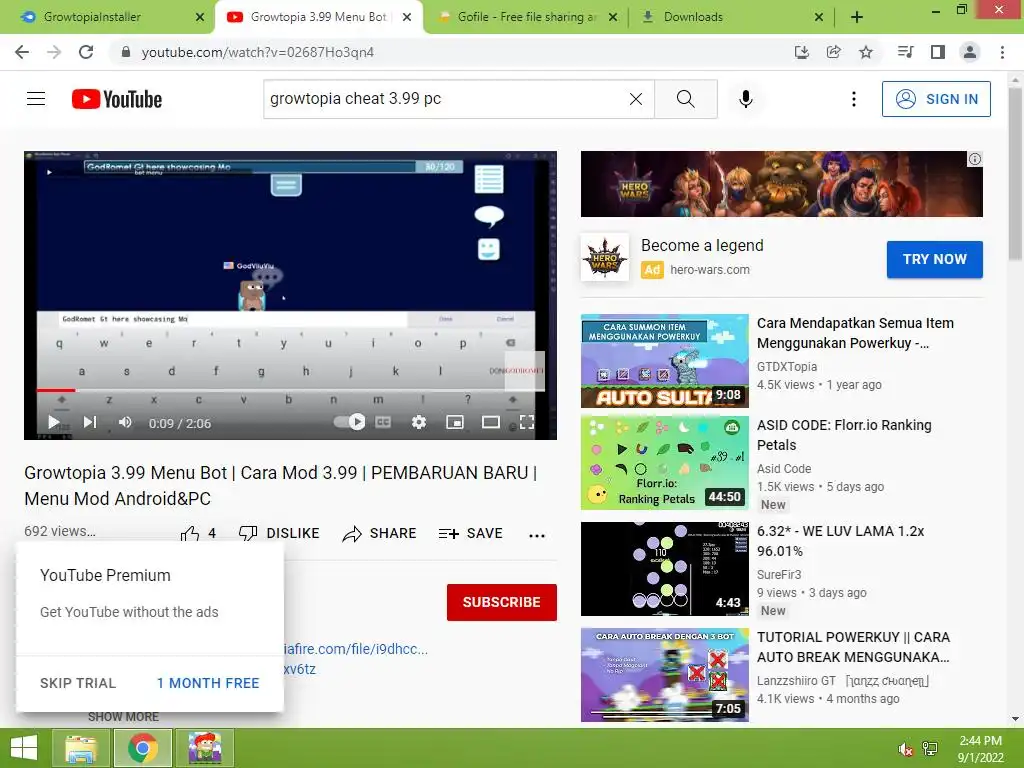1024x768 pixels.
Task: Enable theater mode
Action: (490, 423)
